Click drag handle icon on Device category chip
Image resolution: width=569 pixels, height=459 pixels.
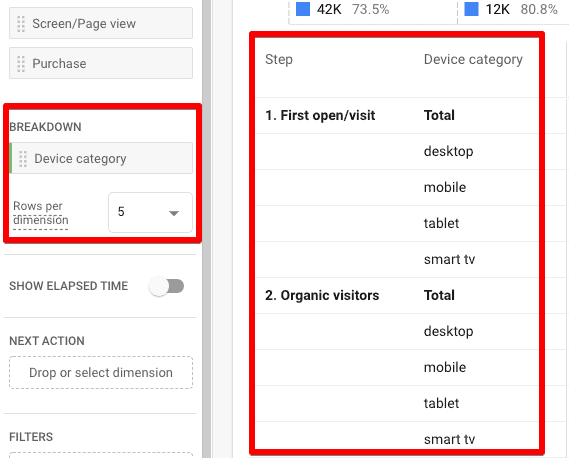coord(23,159)
